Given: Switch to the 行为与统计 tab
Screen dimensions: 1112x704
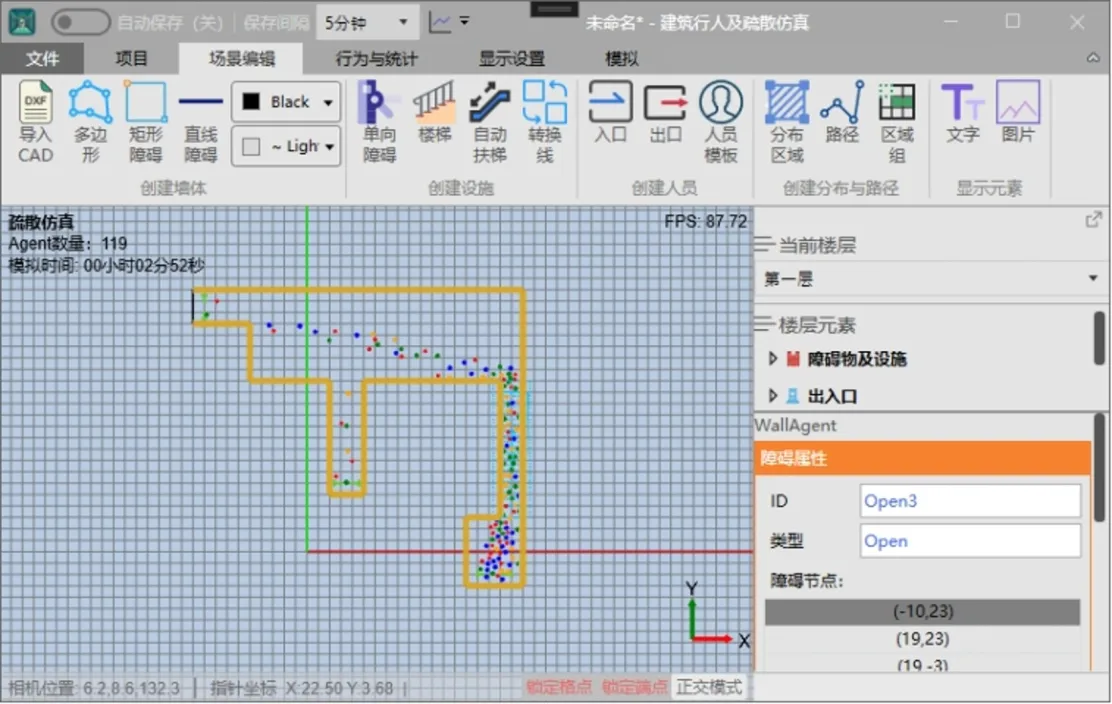Looking at the screenshot, I should tap(376, 59).
